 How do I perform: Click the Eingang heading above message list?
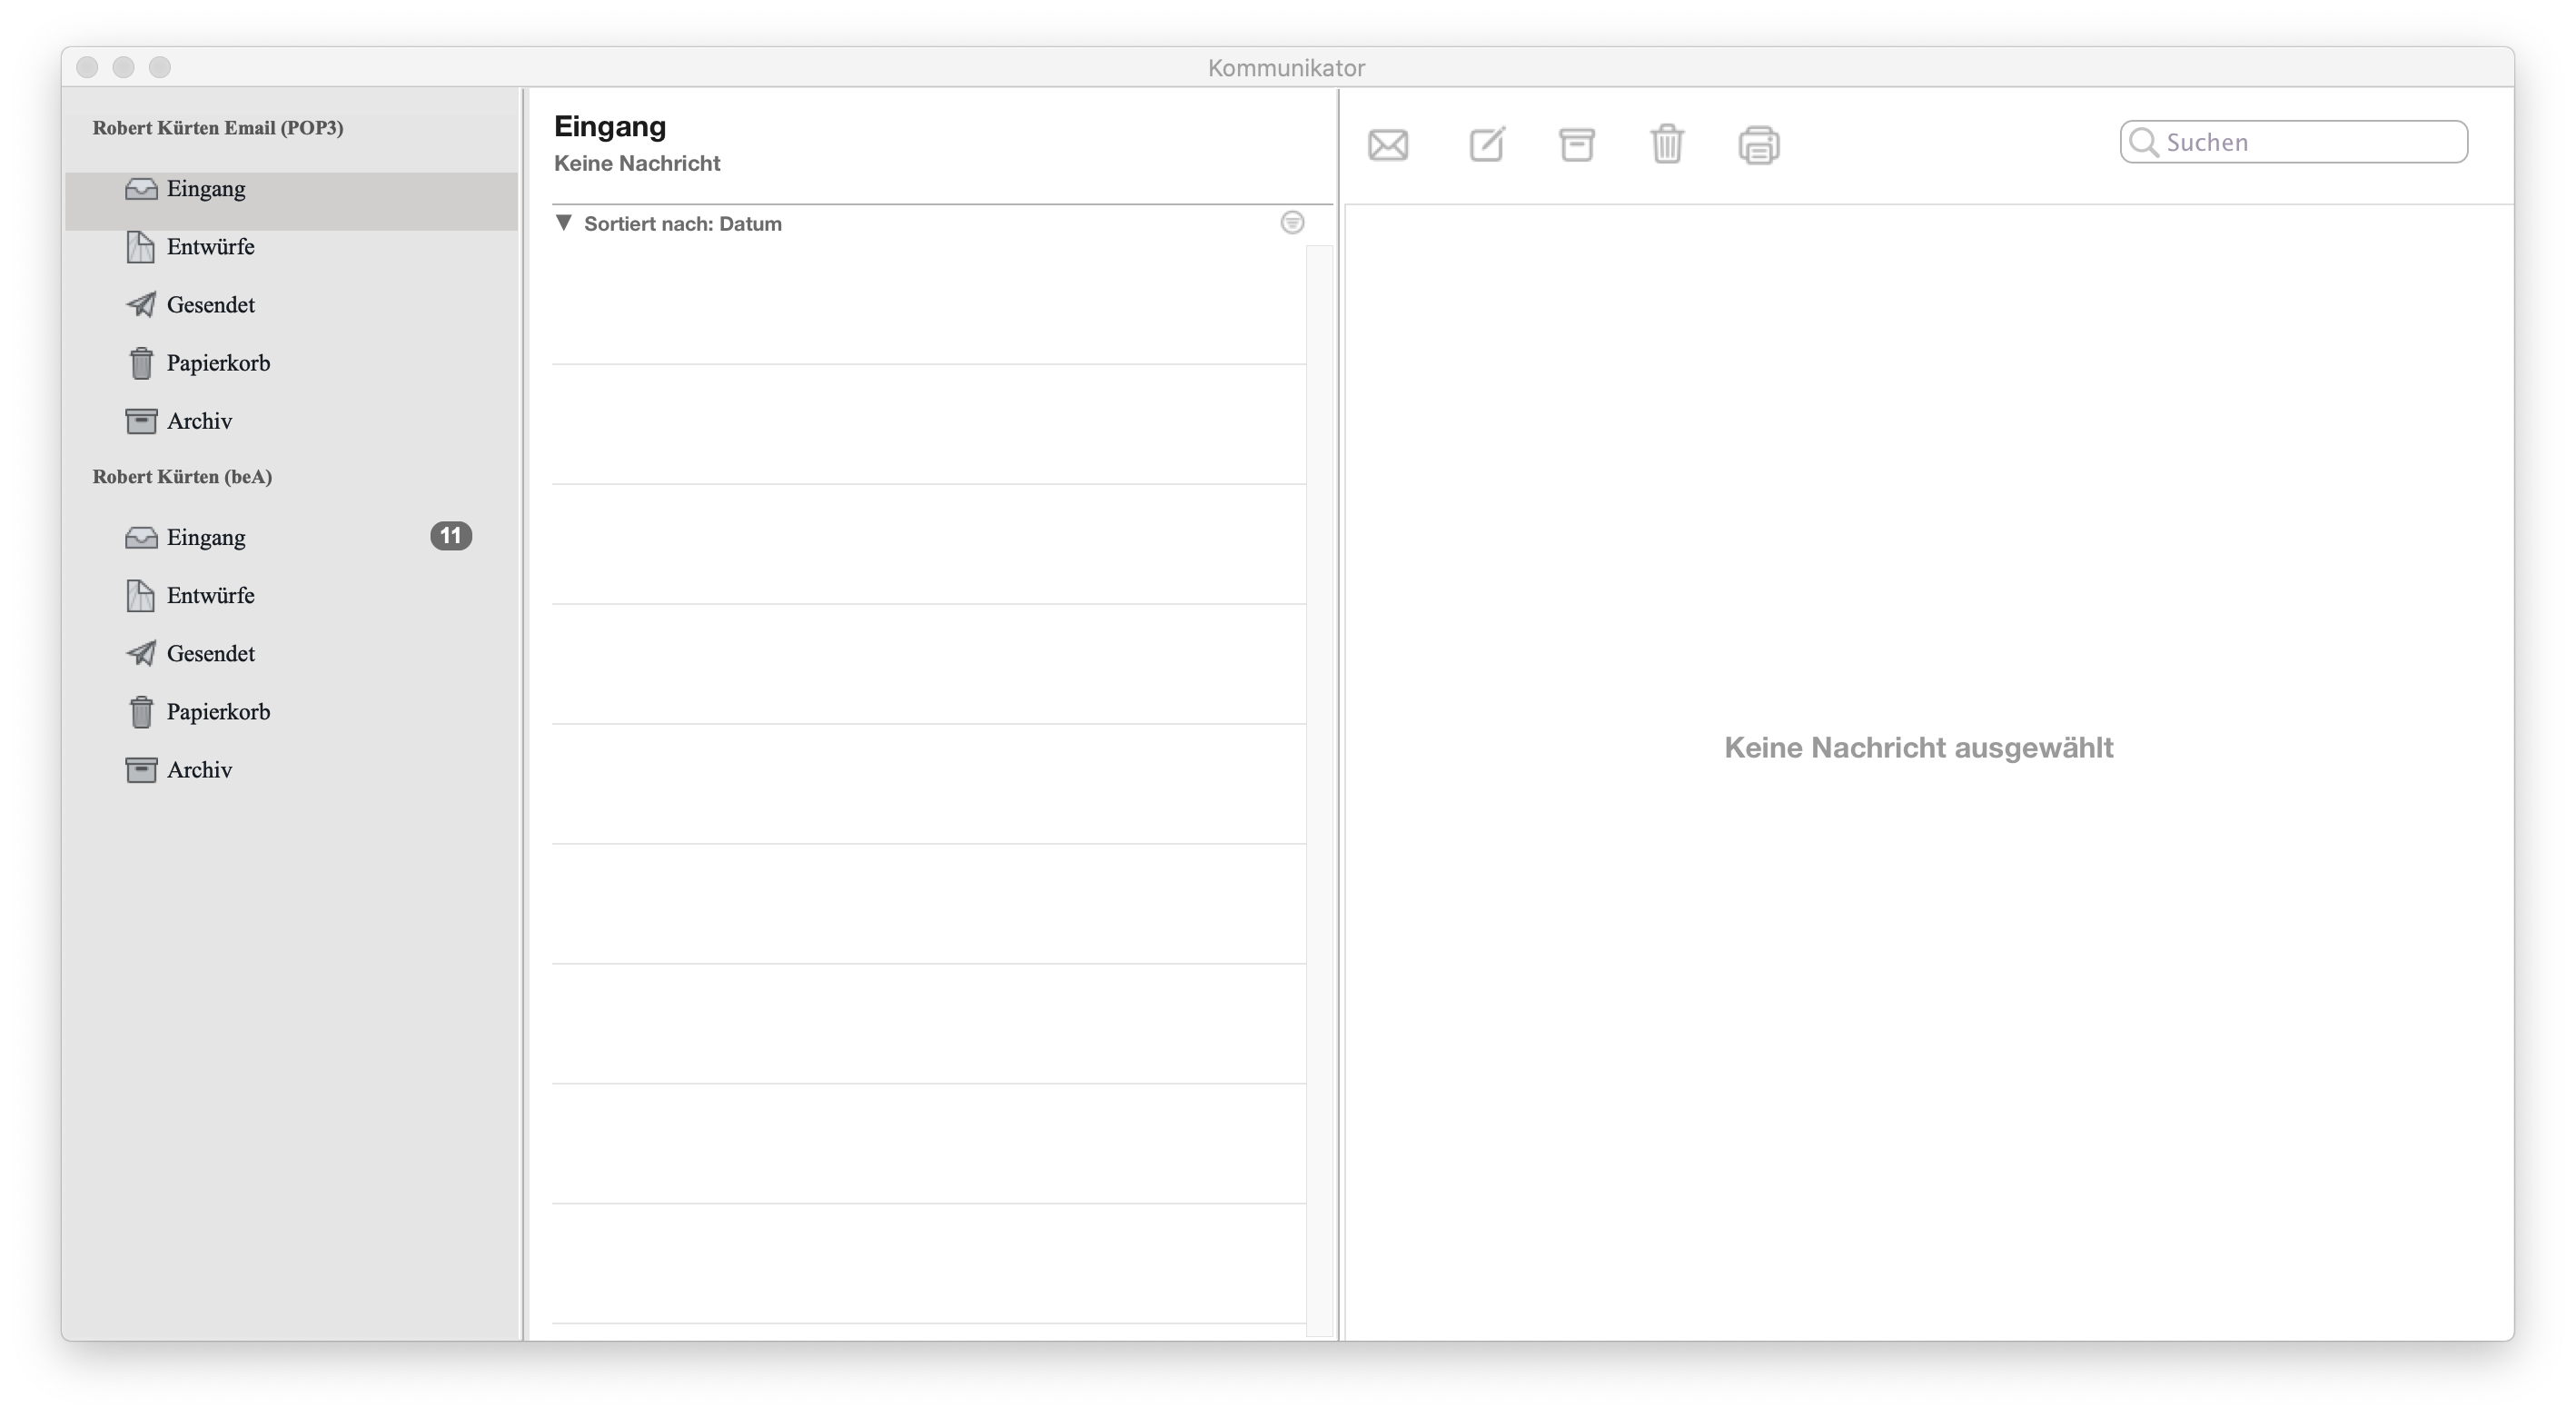pyautogui.click(x=610, y=127)
